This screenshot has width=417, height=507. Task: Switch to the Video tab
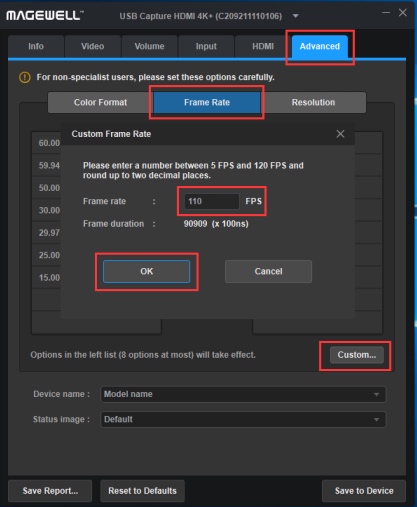tap(93, 46)
